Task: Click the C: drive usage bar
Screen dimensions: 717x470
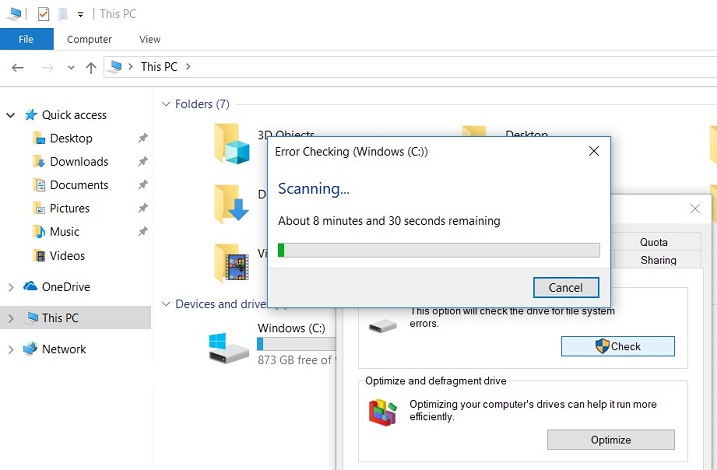Action: coord(296,344)
